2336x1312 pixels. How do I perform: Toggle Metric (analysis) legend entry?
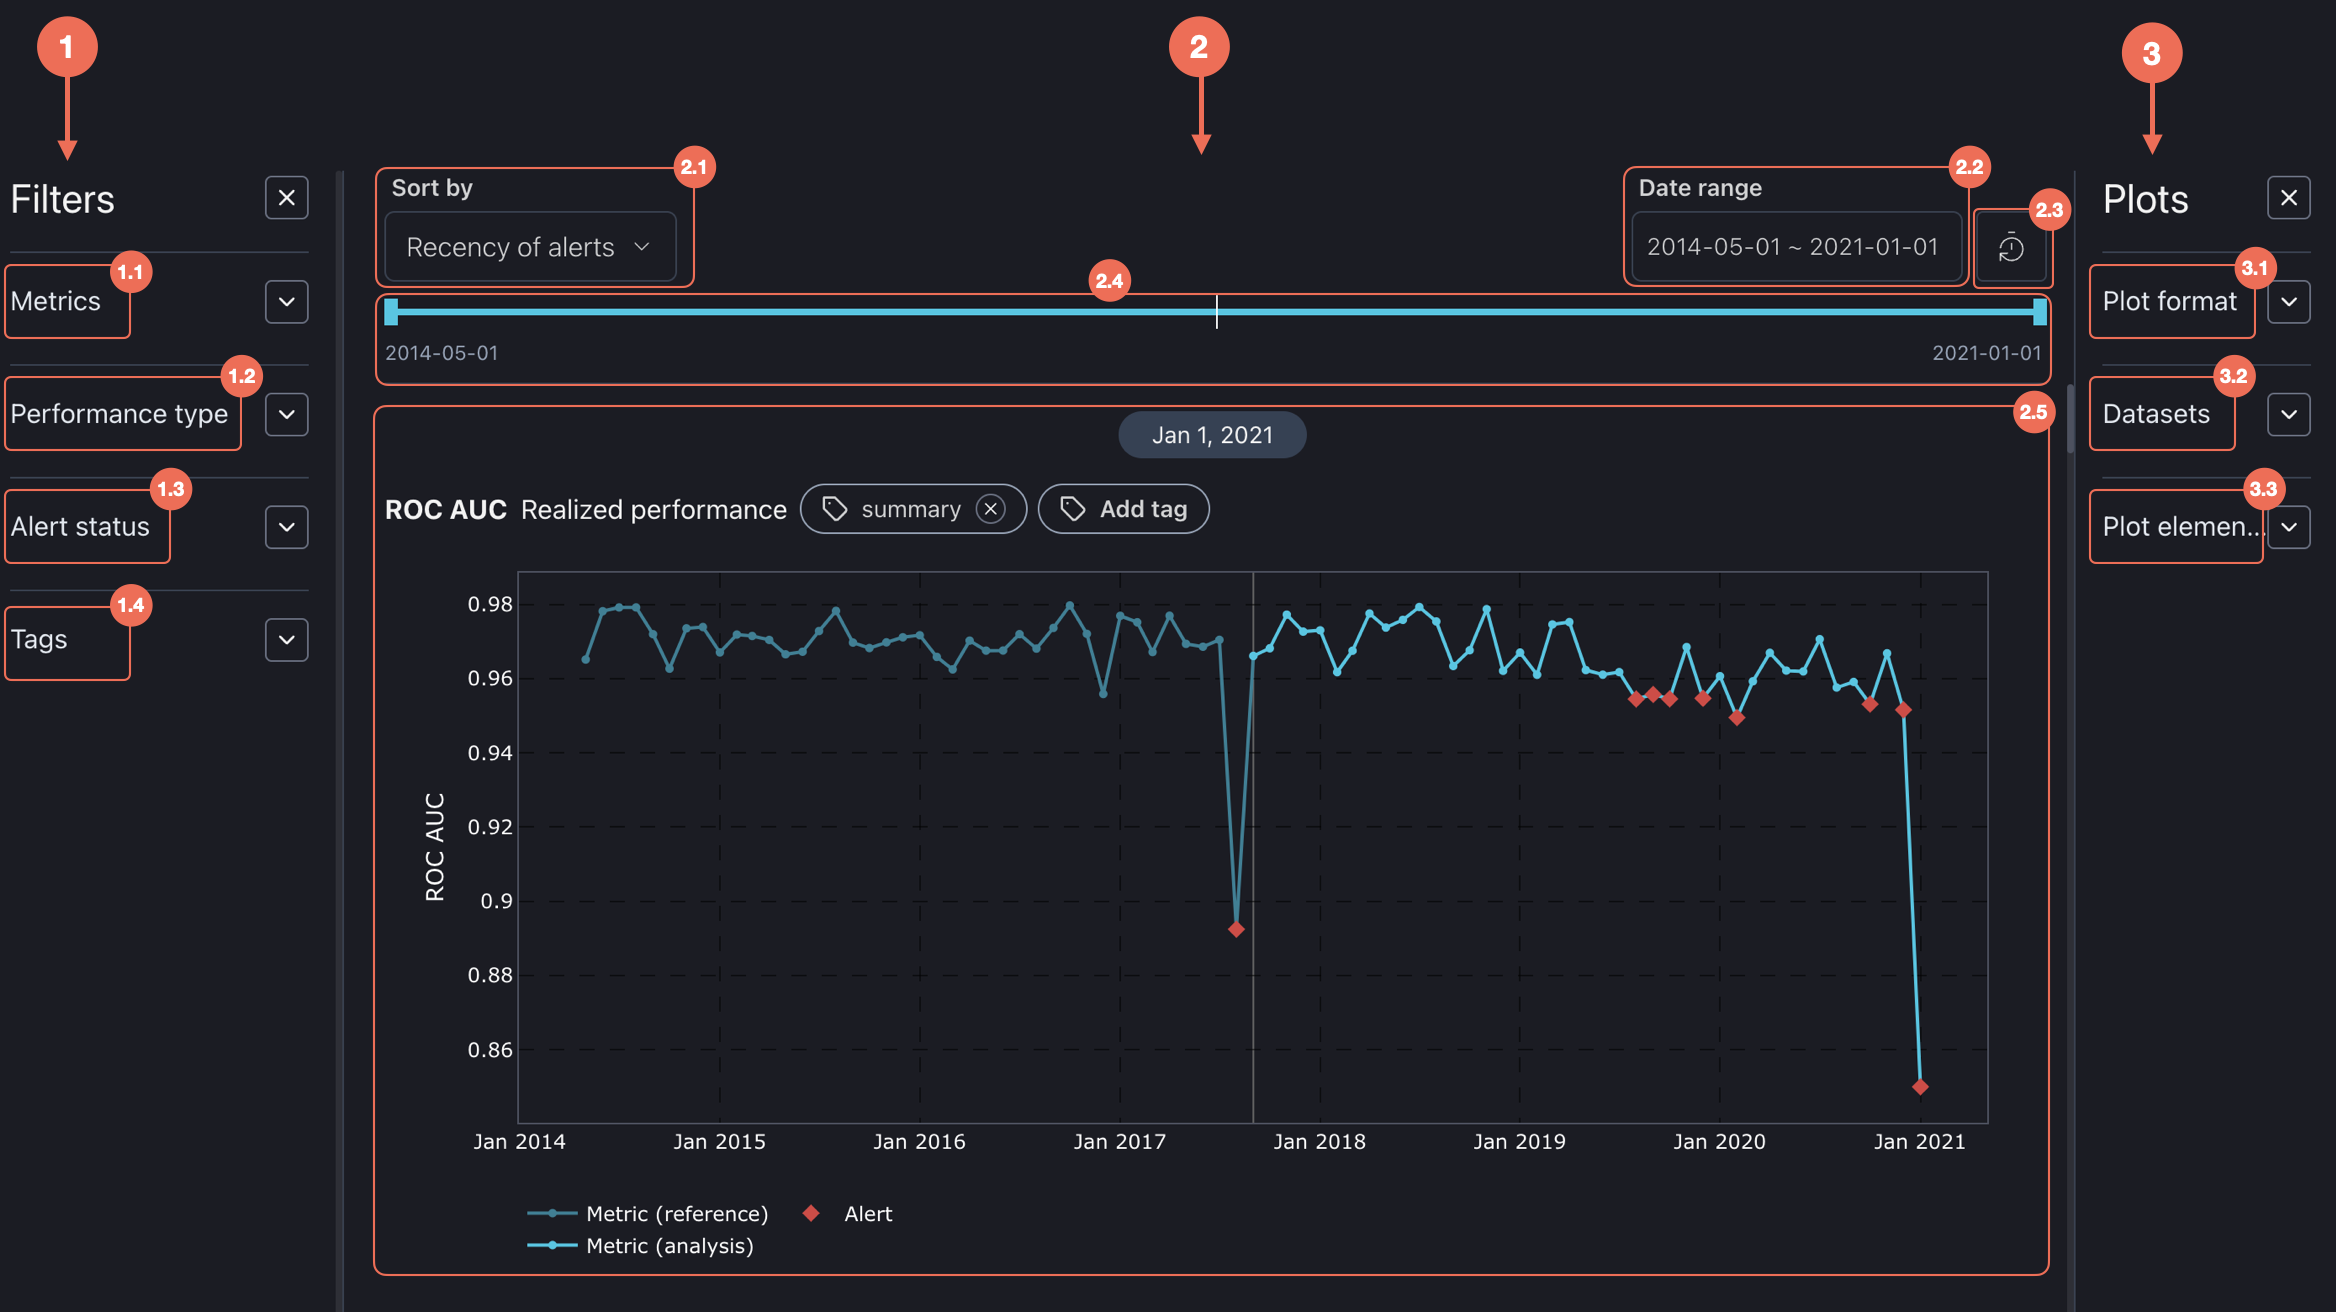point(669,1246)
